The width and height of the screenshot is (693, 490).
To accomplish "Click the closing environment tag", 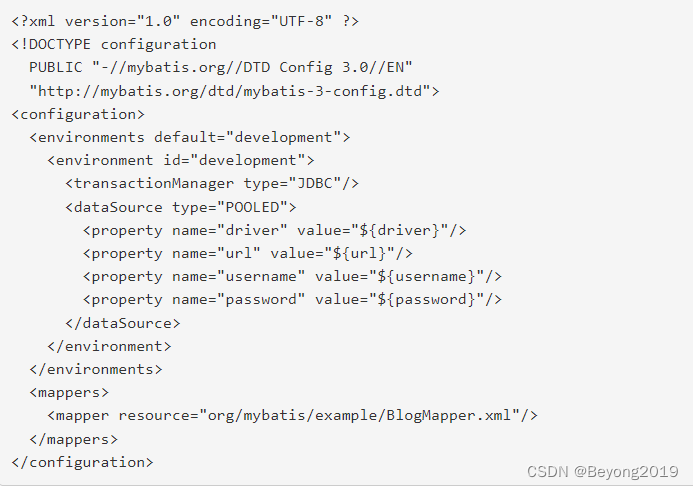I will click(109, 346).
